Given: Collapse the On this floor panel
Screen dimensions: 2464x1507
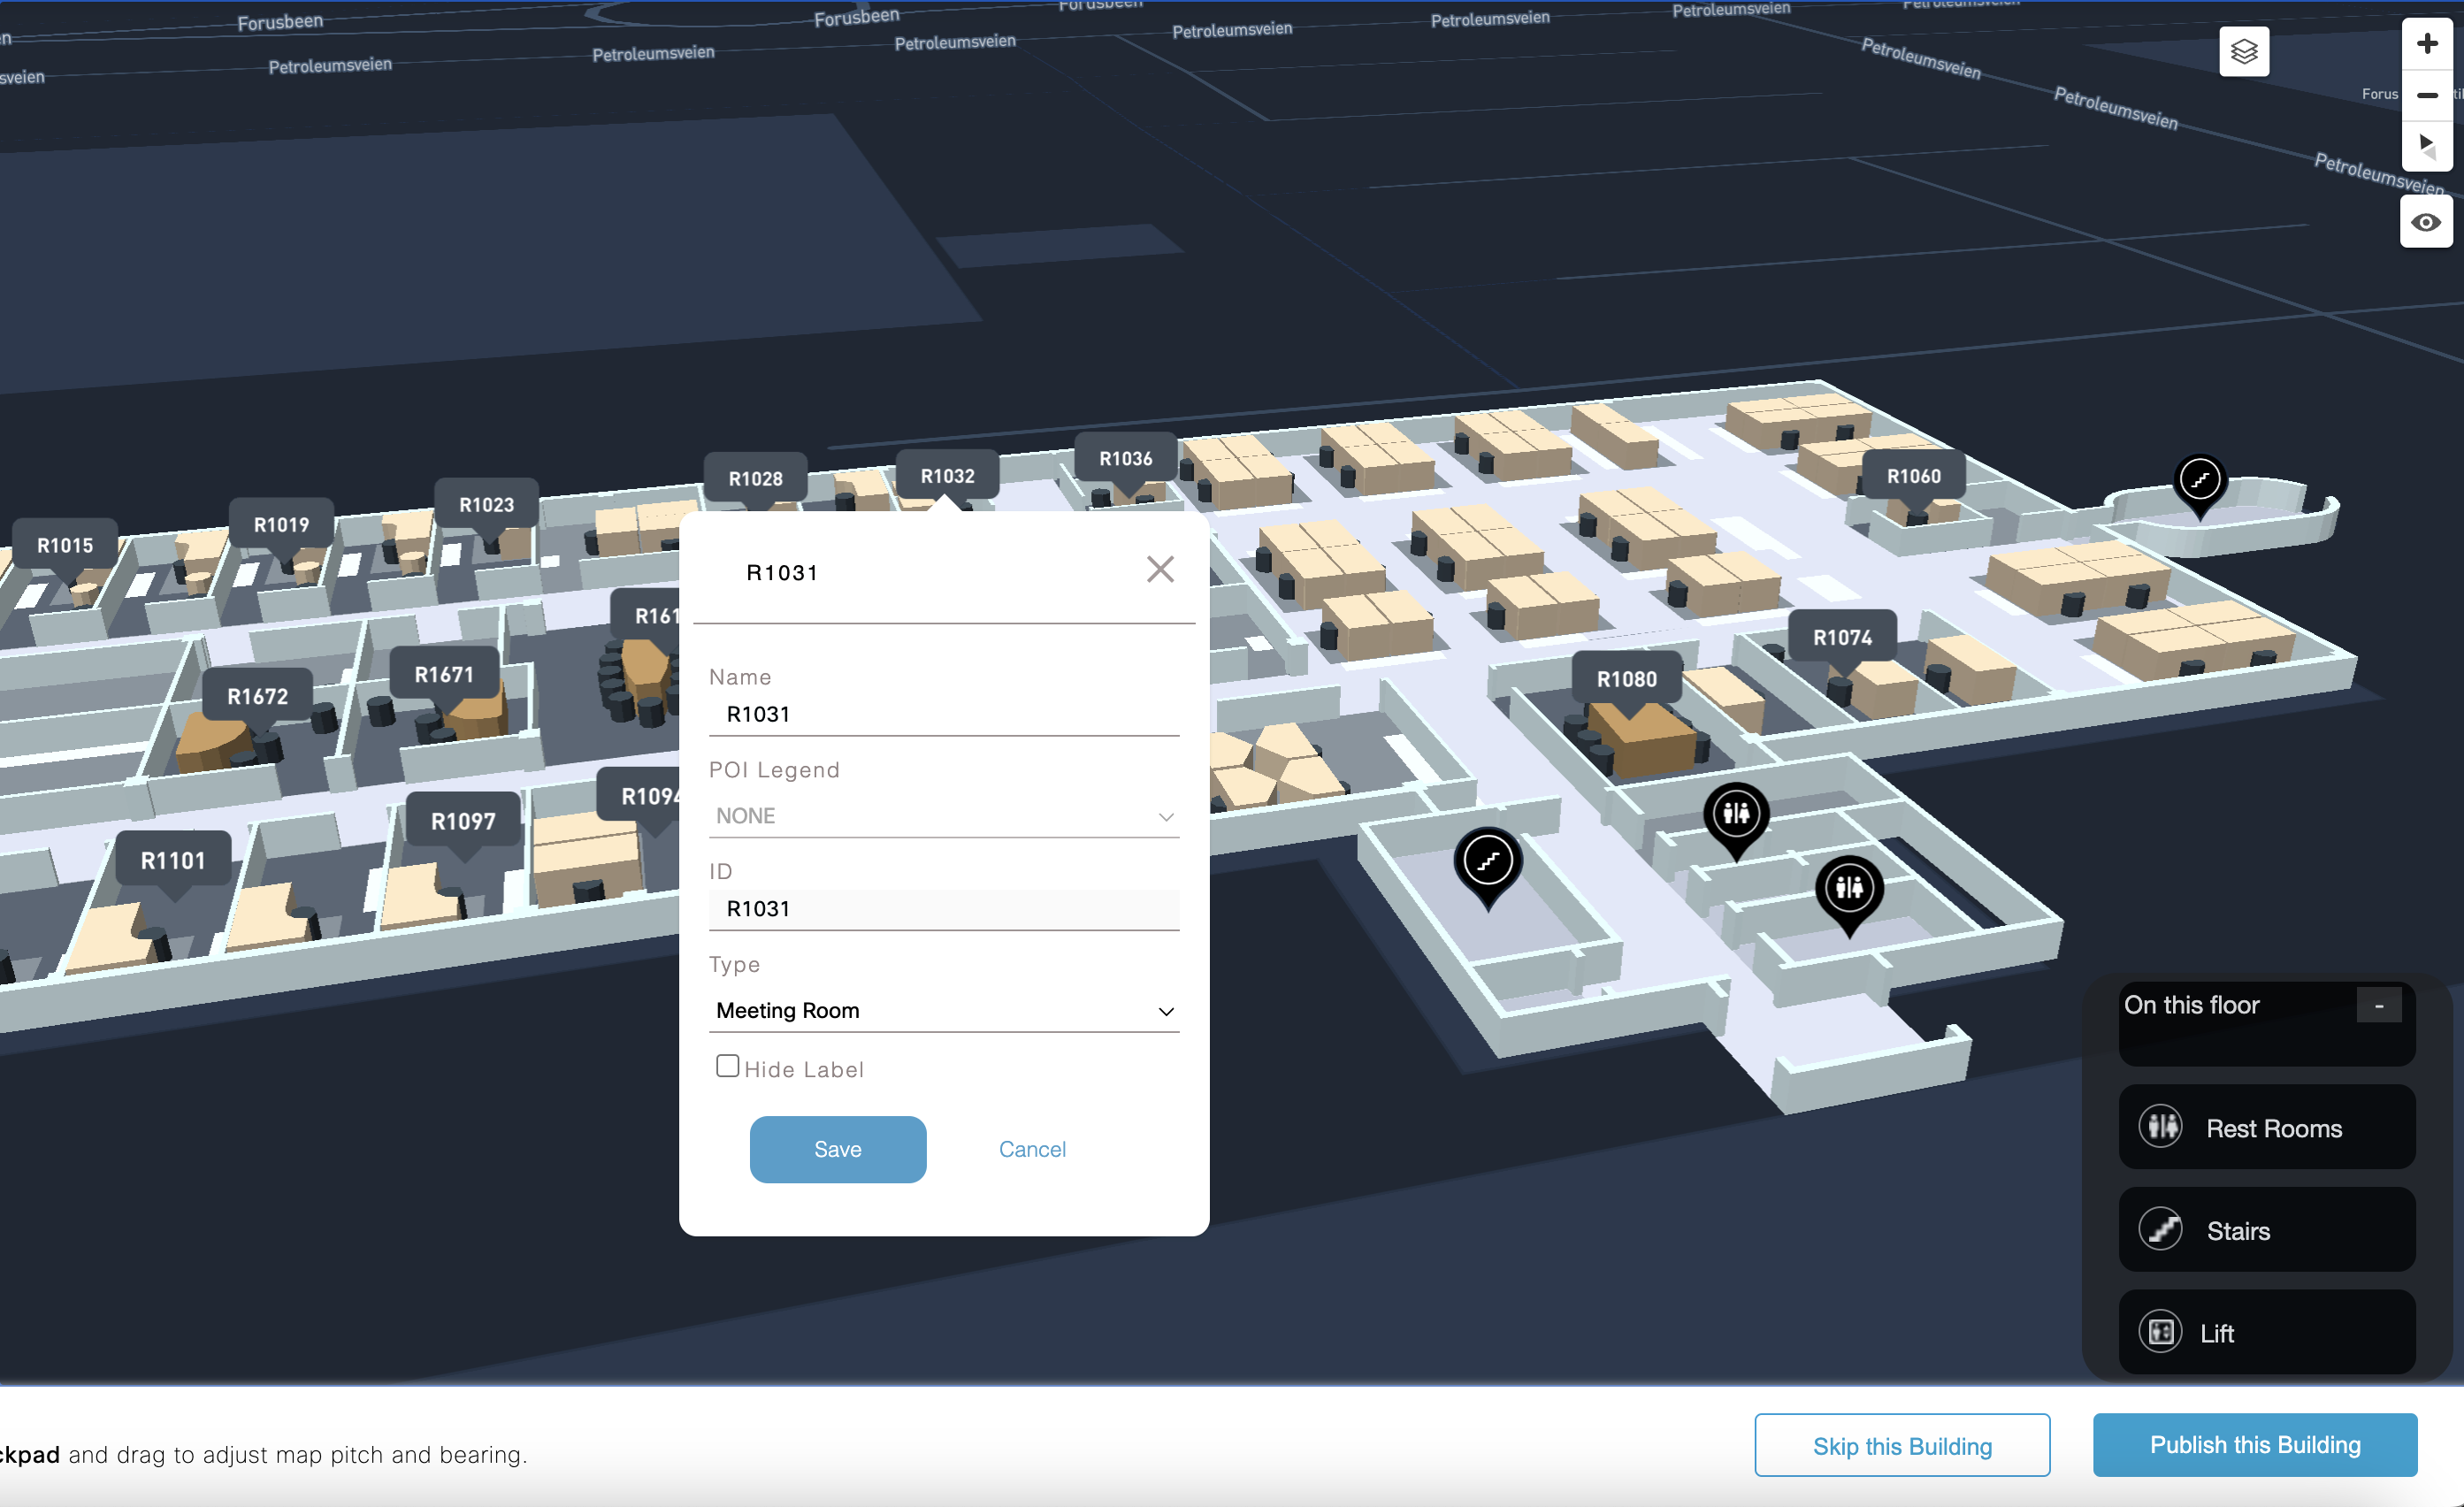Looking at the screenshot, I should click(x=2378, y=1005).
